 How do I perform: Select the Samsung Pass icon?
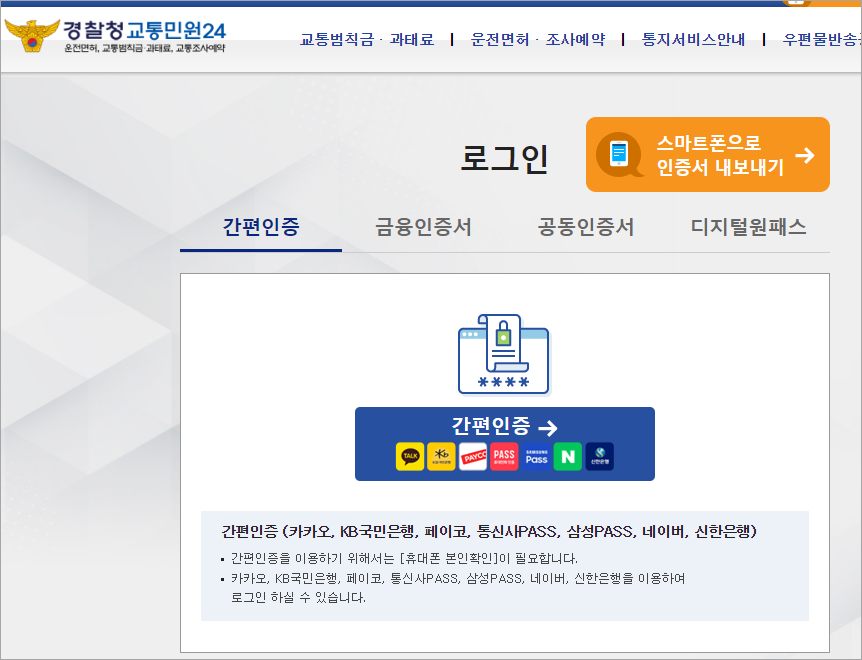tap(537, 457)
